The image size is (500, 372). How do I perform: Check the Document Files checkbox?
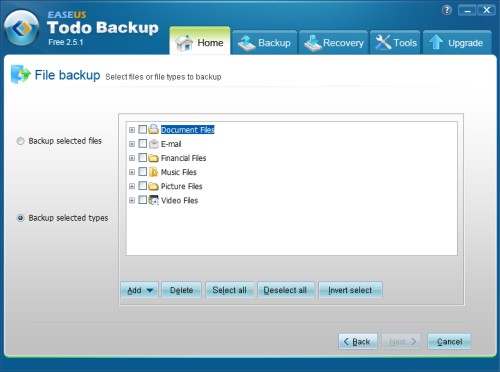click(143, 129)
